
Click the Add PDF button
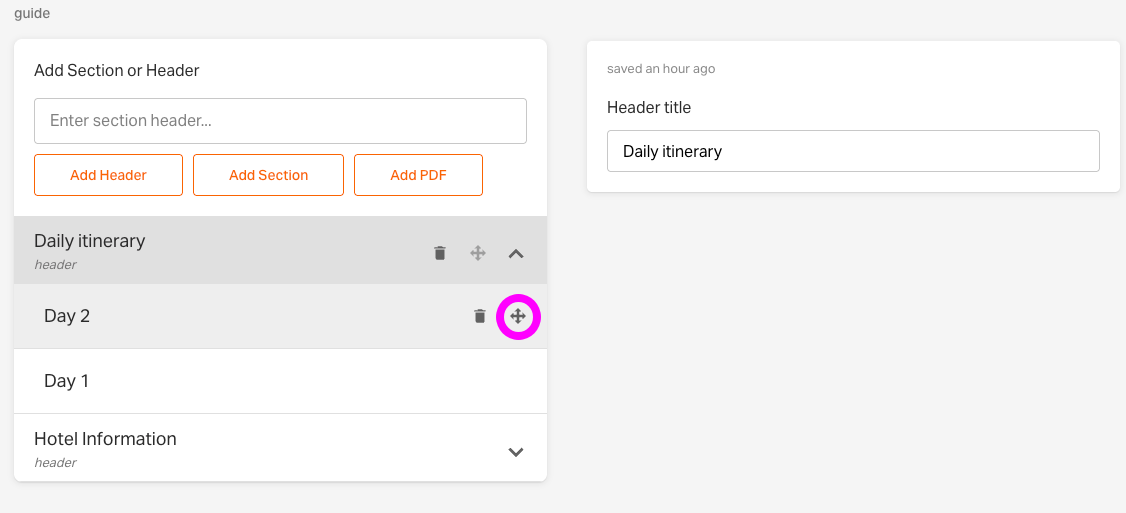click(x=419, y=175)
